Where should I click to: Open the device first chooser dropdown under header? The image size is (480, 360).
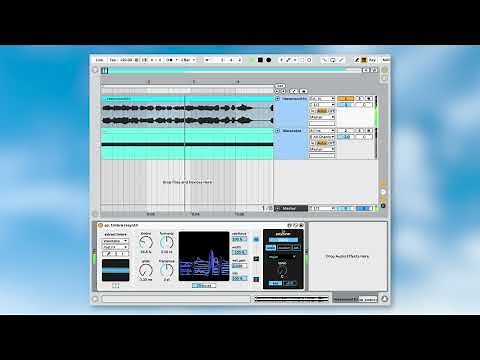point(115,241)
